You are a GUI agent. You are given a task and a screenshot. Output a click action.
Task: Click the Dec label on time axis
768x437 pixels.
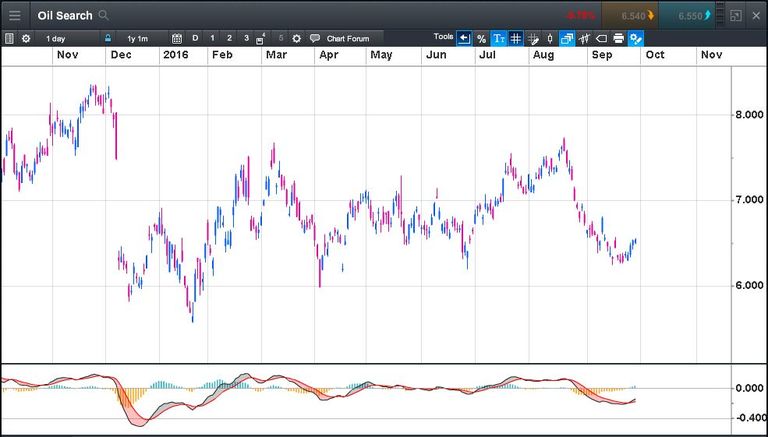121,55
